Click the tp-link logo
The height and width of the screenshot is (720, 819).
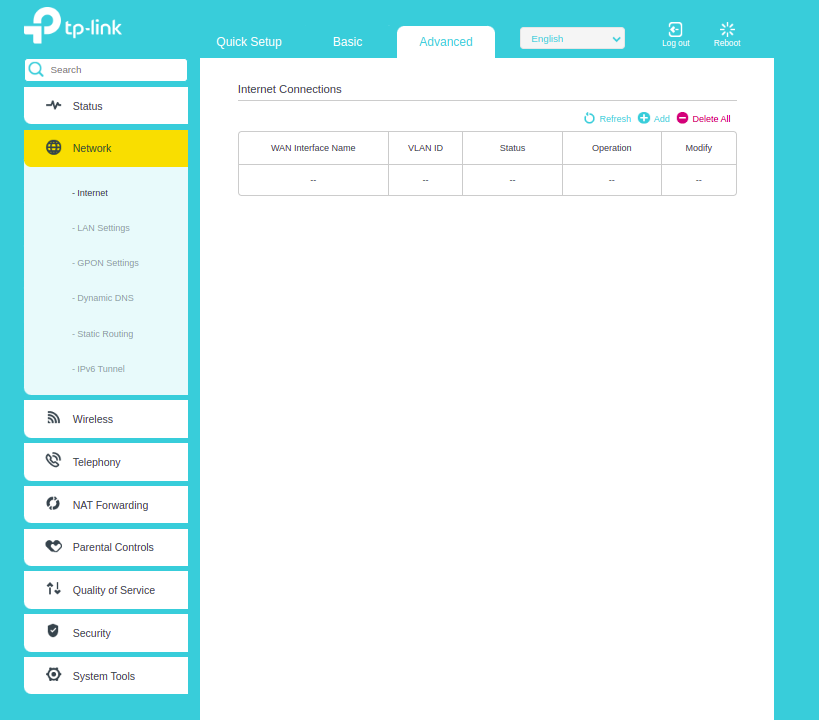(x=73, y=27)
